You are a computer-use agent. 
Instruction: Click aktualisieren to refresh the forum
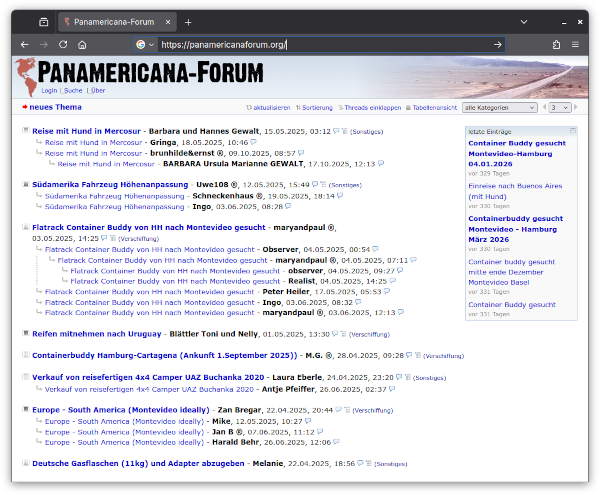[268, 108]
